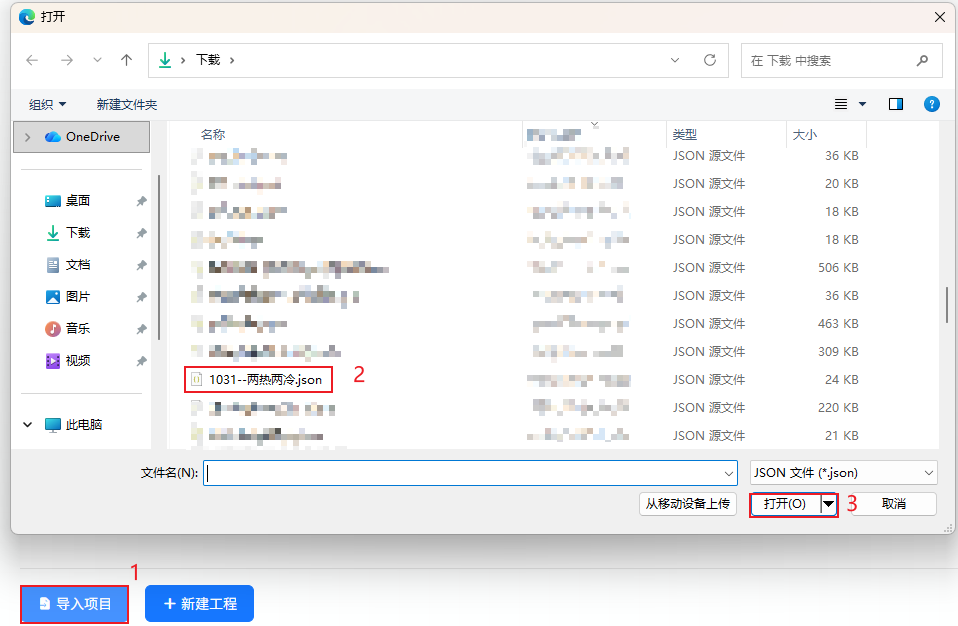Click the pin icon beside 视频
Viewport: 958px width, 626px height.
coord(141,361)
